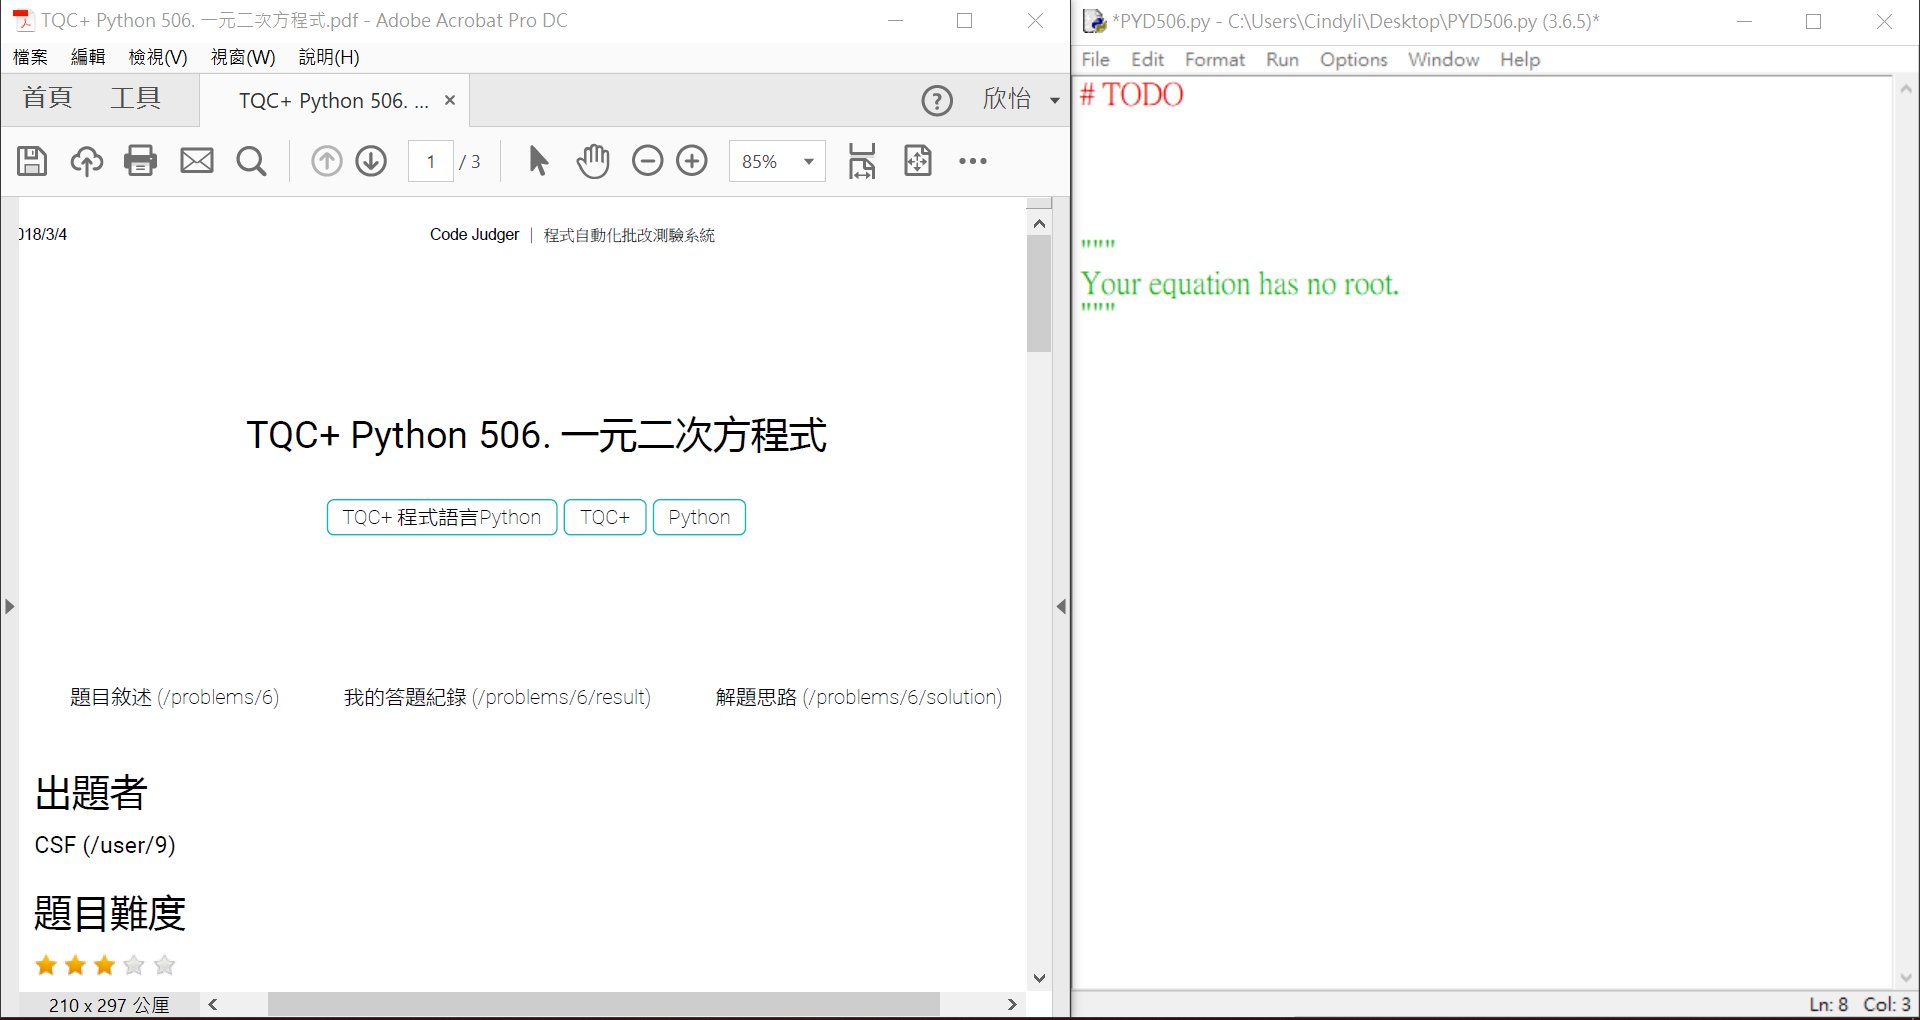1920x1020 pixels.
Task: Go to previous page arrow icon
Action: coord(326,161)
